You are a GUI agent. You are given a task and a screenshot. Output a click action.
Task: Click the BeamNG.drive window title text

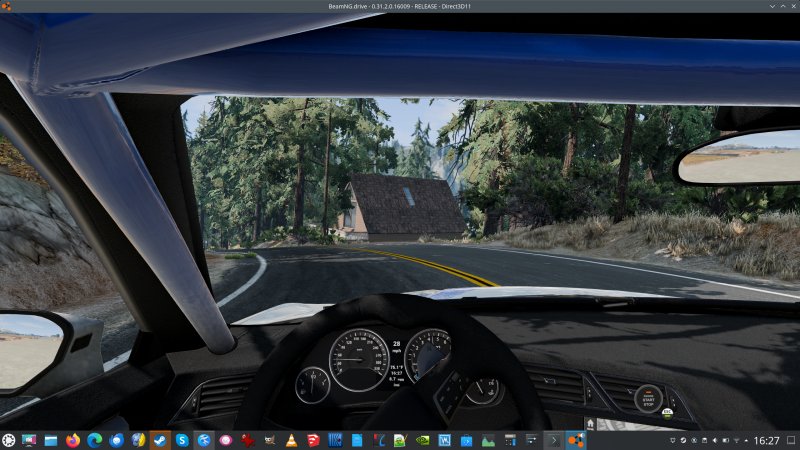click(x=399, y=6)
